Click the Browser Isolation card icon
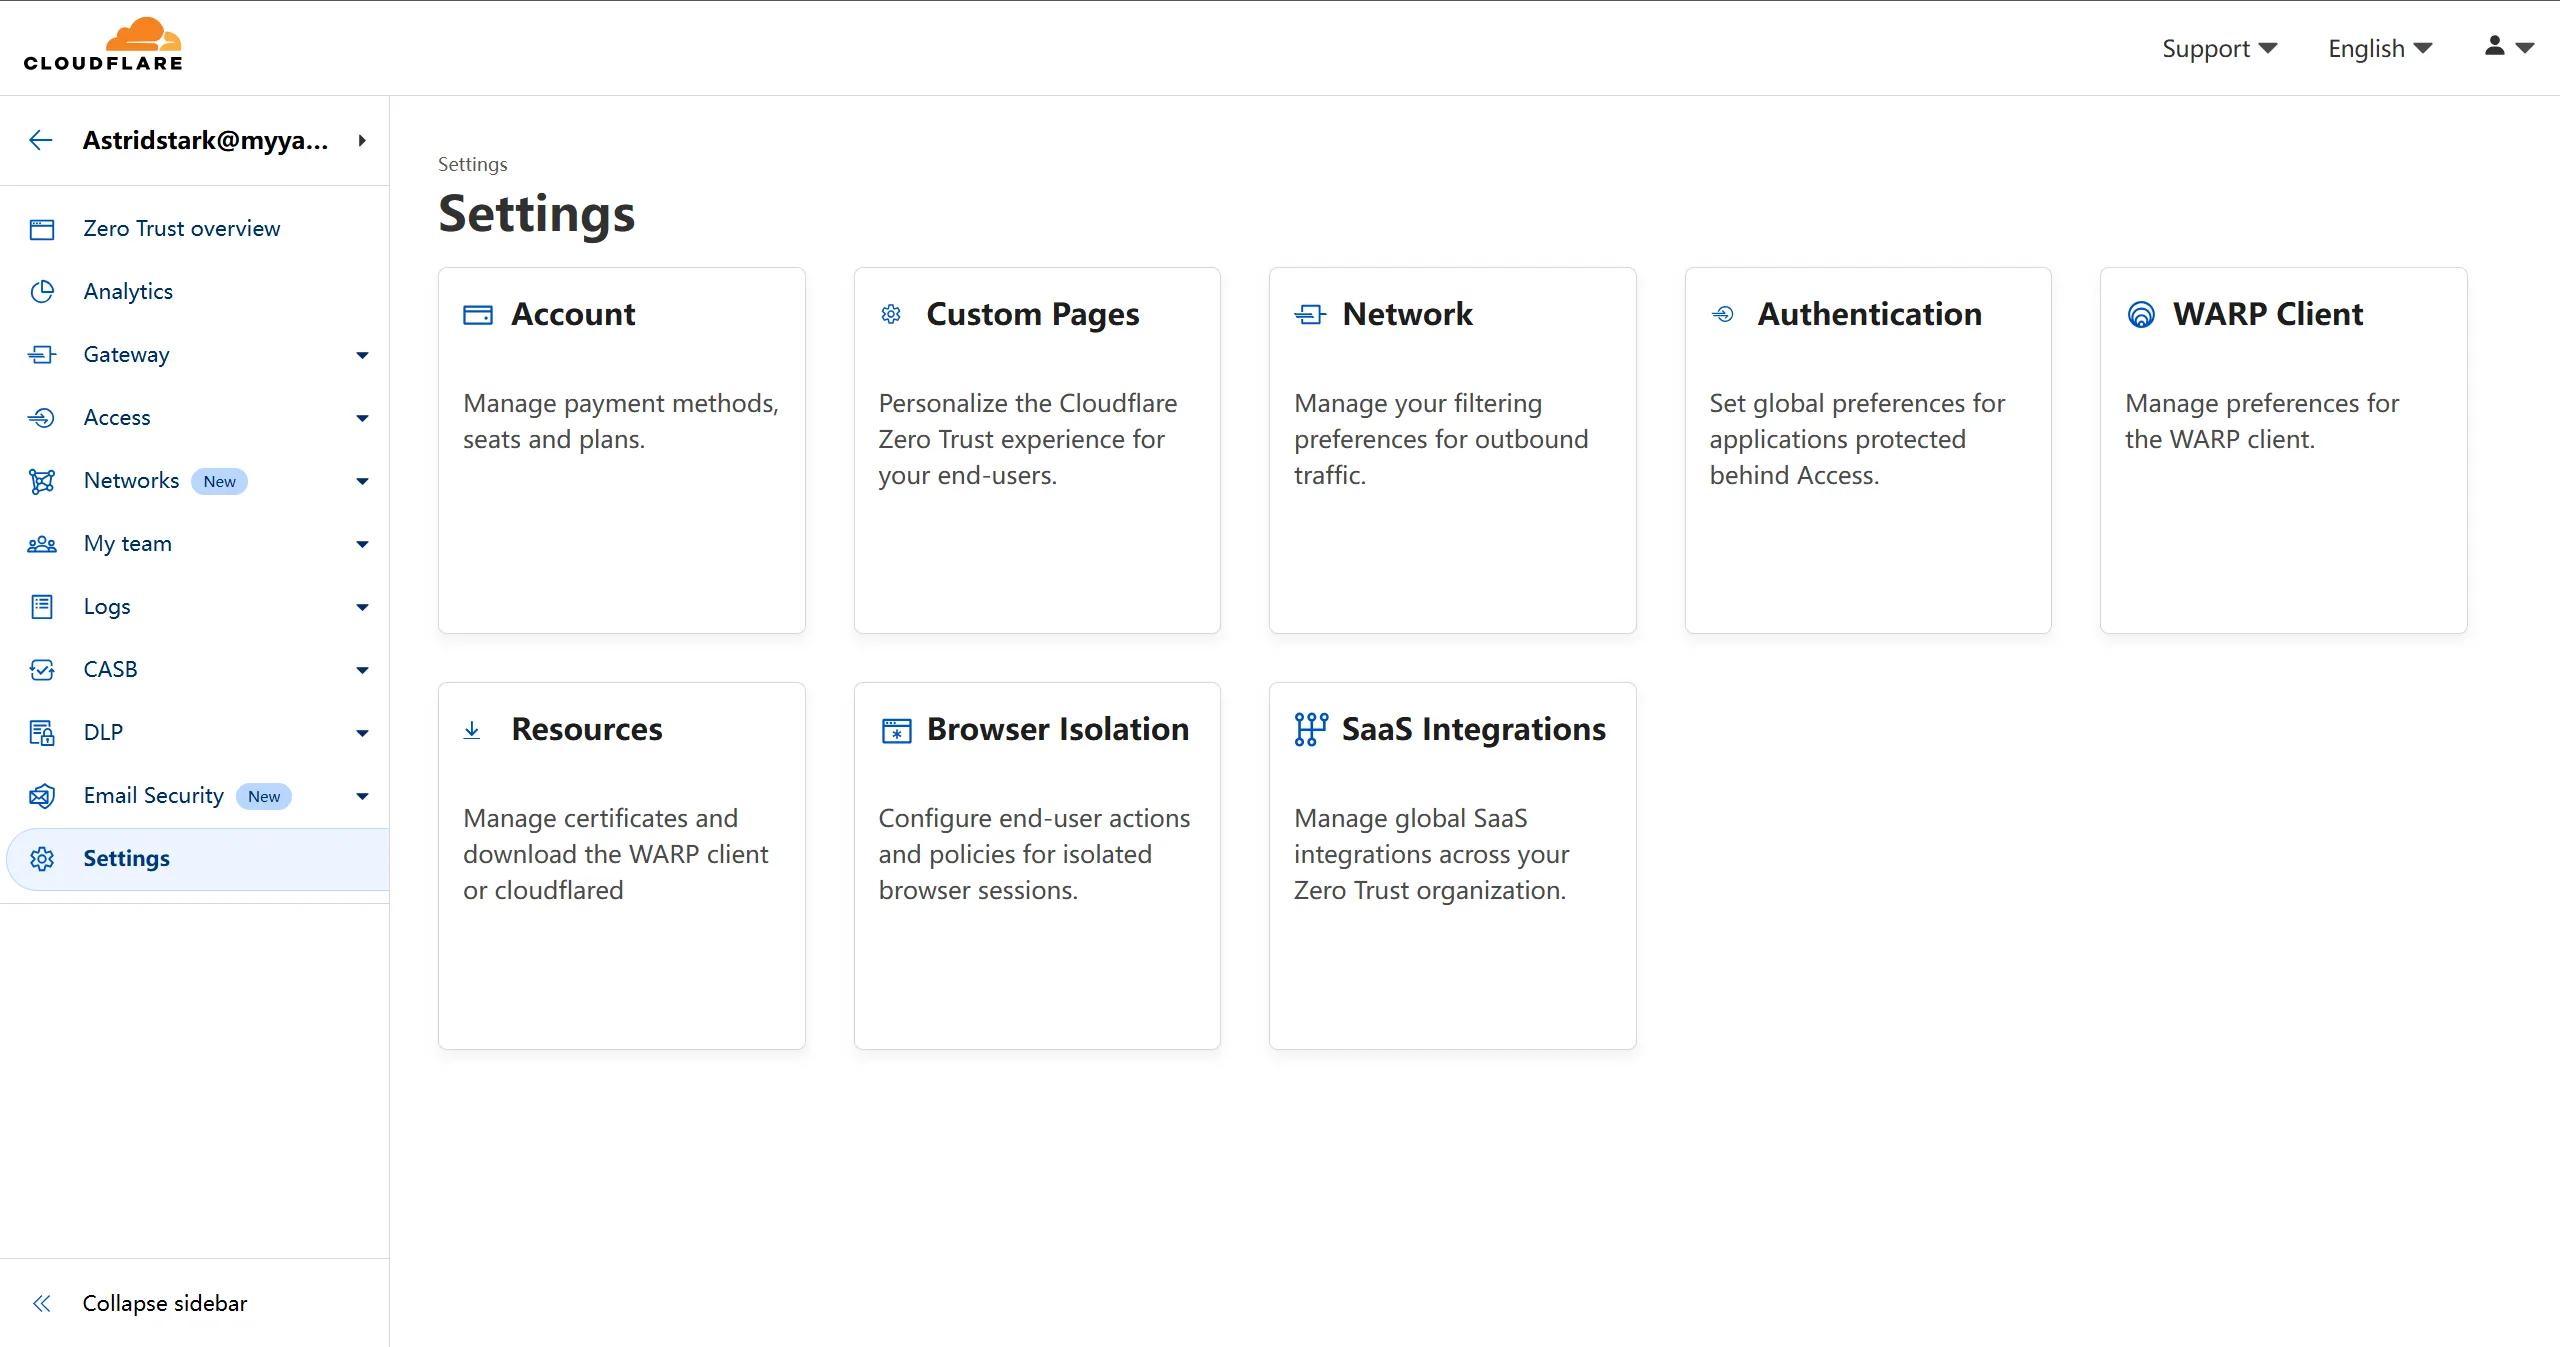2560x1347 pixels. pos(896,730)
